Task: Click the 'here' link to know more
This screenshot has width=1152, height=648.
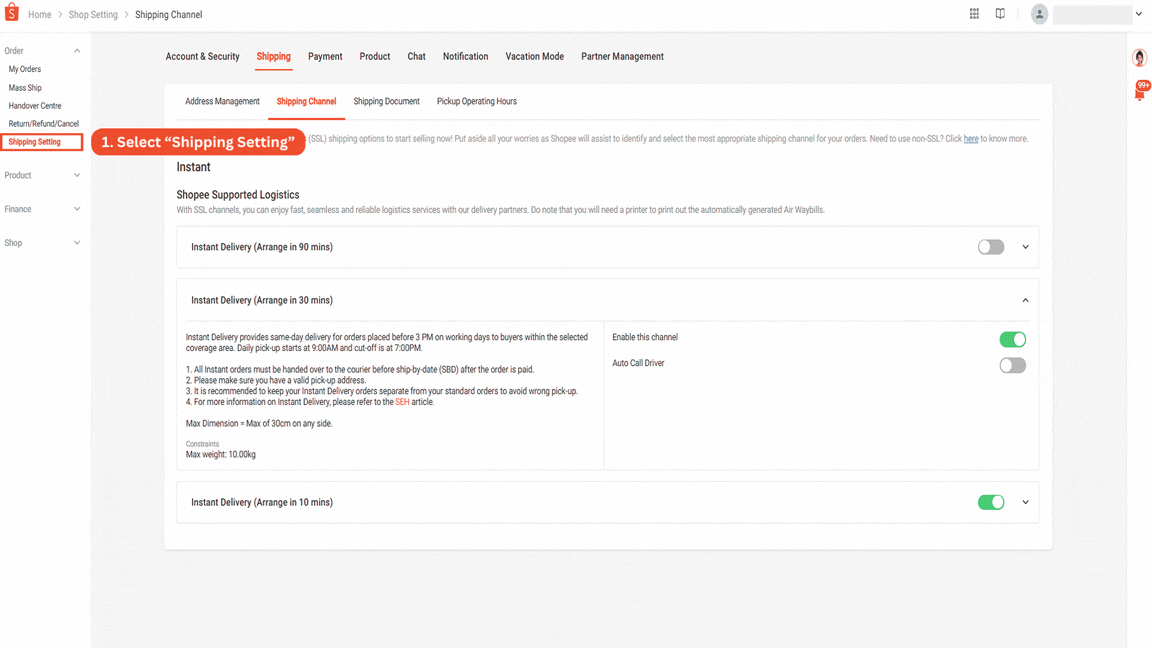Action: click(x=971, y=139)
